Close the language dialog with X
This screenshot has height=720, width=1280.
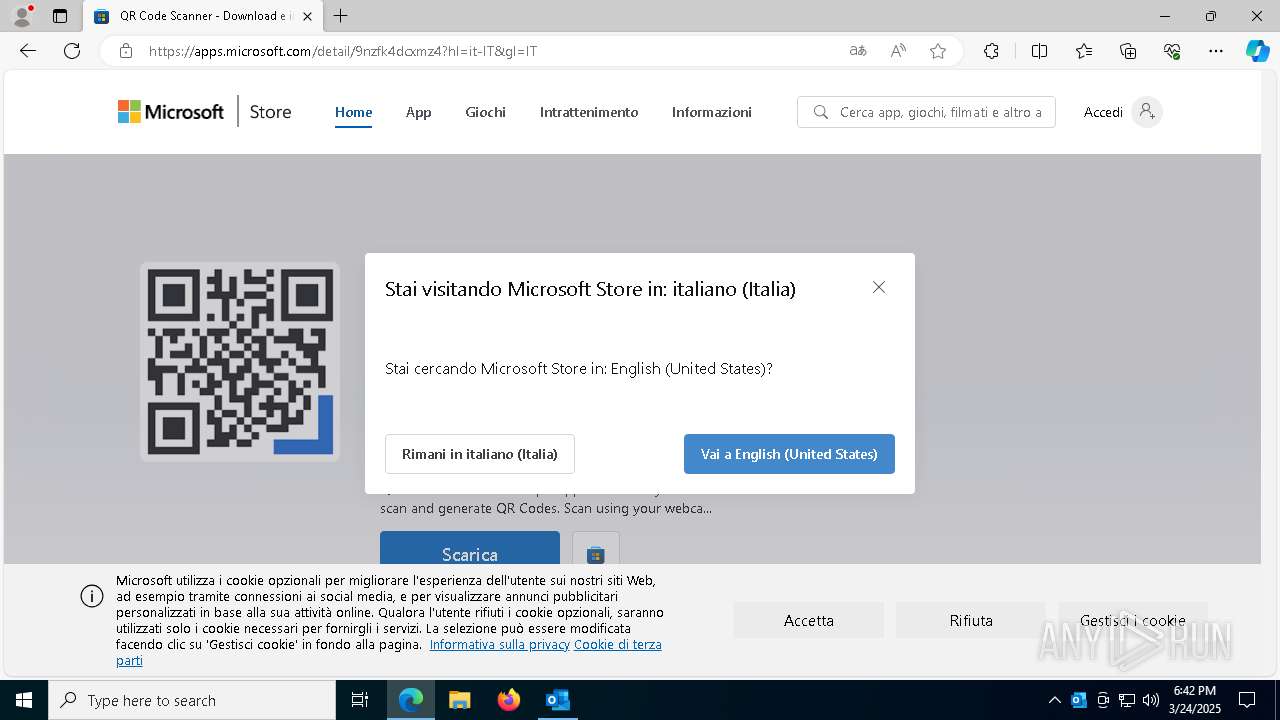coord(879,287)
